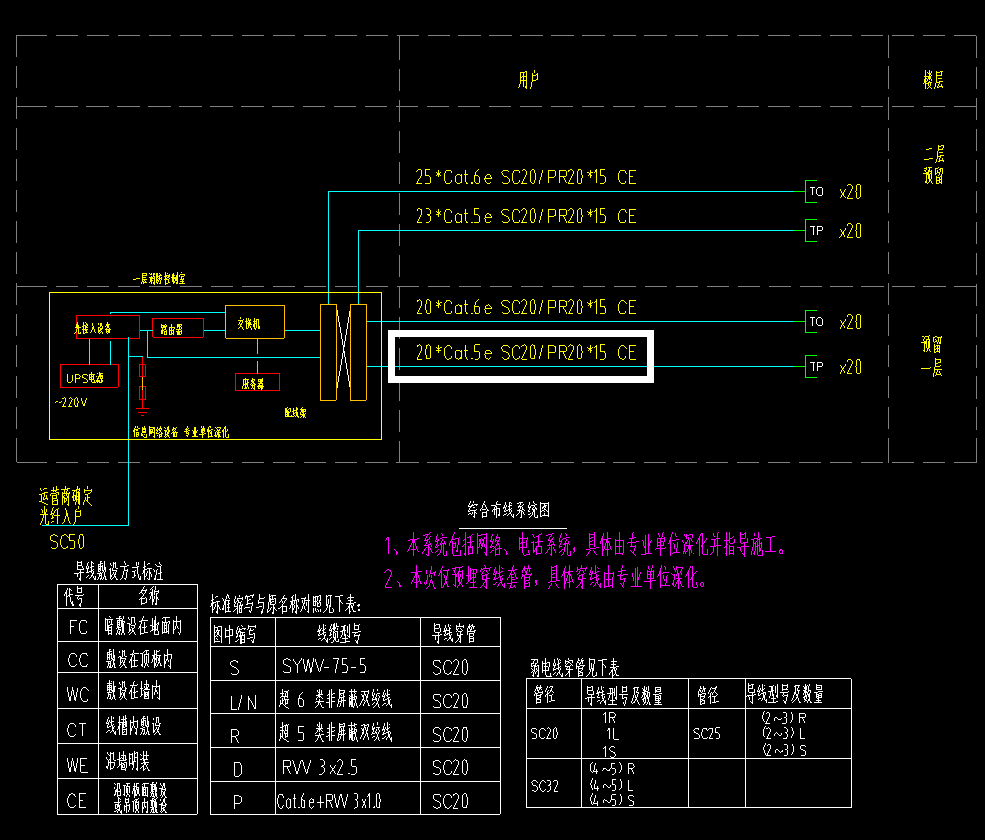The height and width of the screenshot is (840, 985).
Task: Click the 名称 header cell
Action: tap(148, 596)
